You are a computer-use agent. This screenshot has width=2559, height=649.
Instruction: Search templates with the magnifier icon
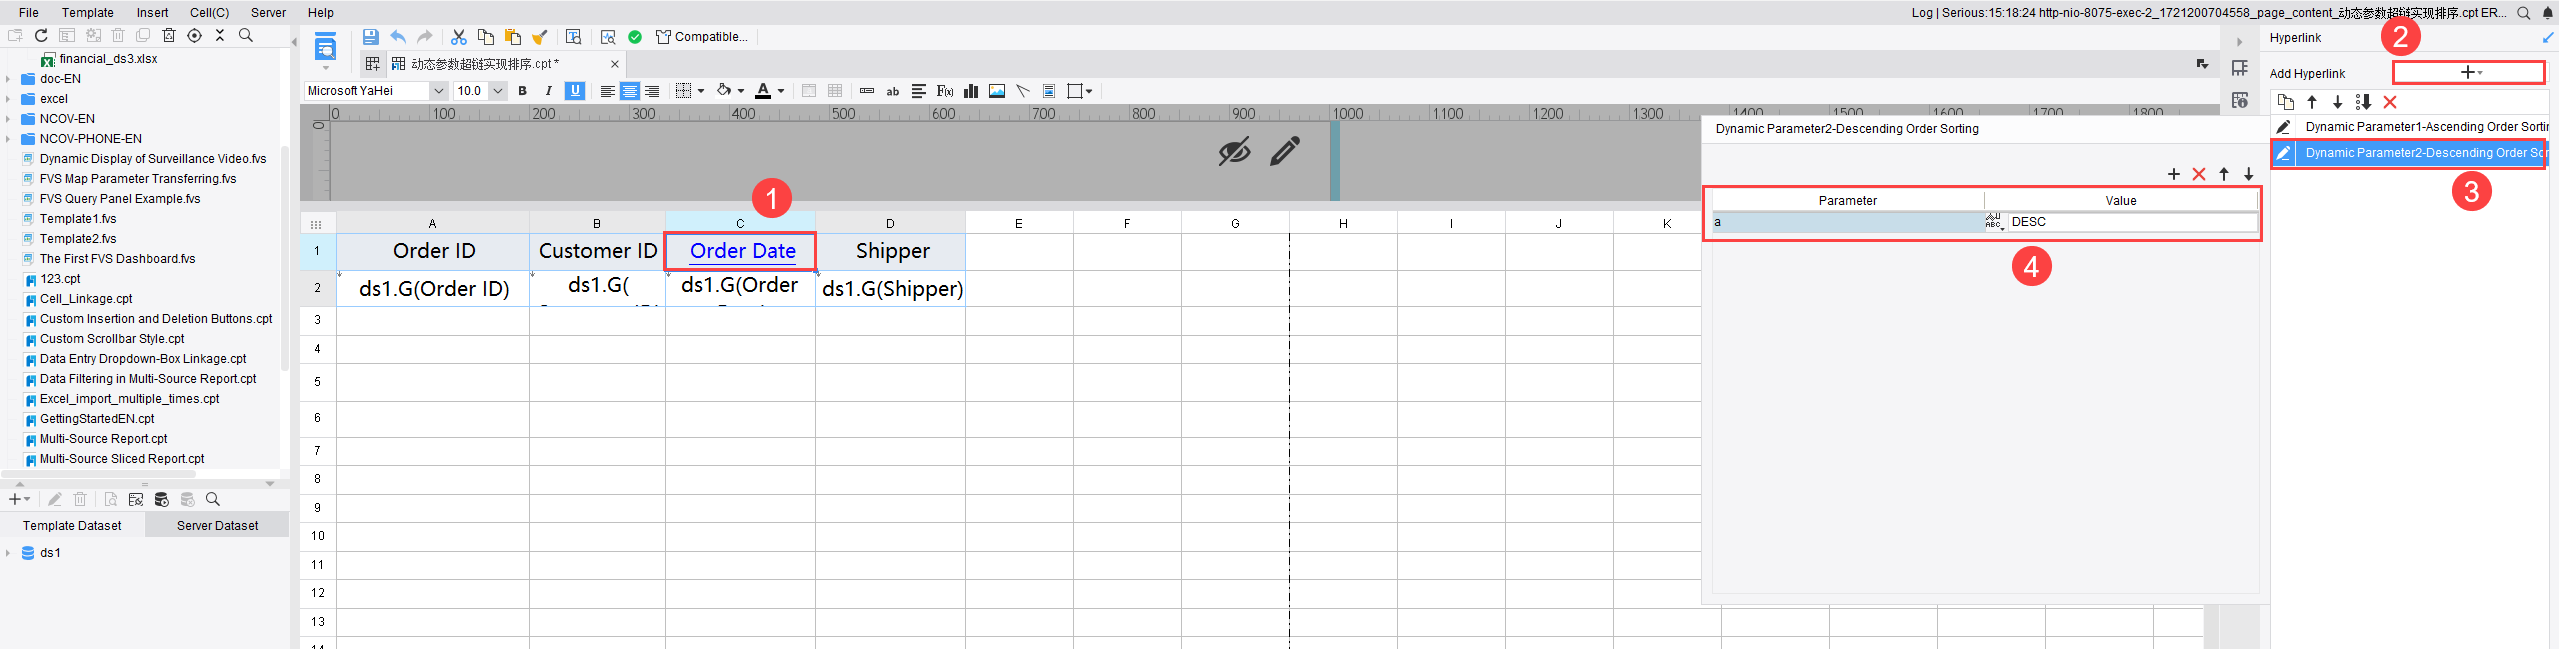[x=246, y=35]
